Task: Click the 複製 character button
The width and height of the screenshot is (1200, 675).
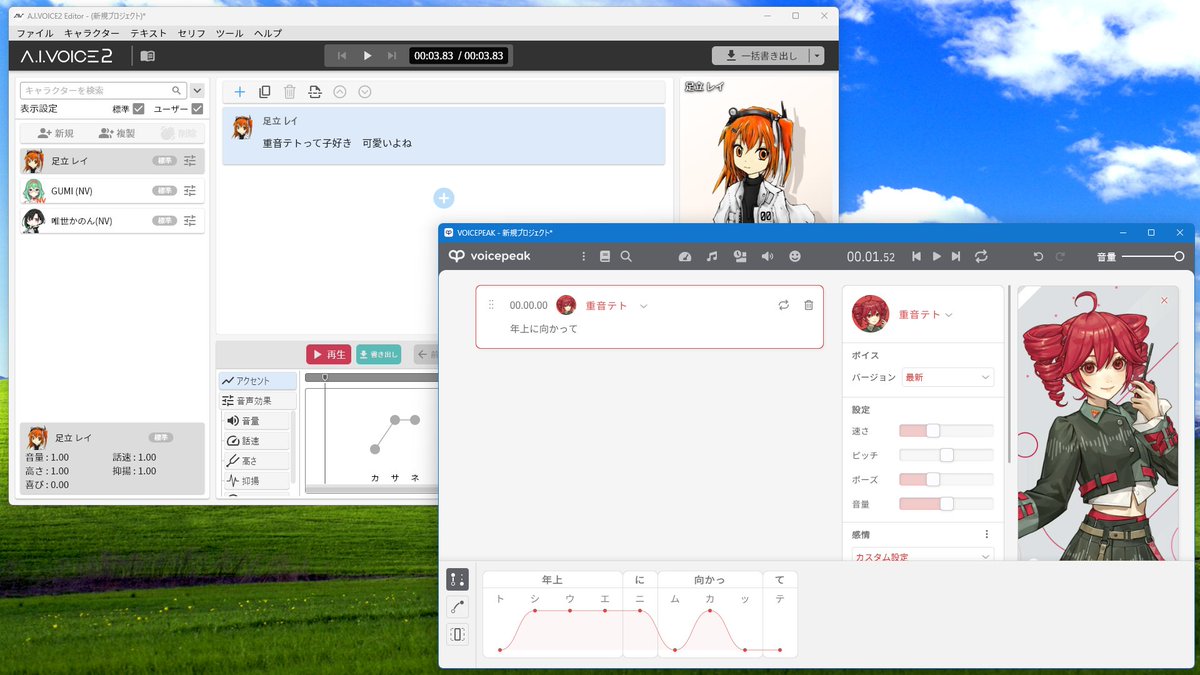Action: pyautogui.click(x=117, y=133)
